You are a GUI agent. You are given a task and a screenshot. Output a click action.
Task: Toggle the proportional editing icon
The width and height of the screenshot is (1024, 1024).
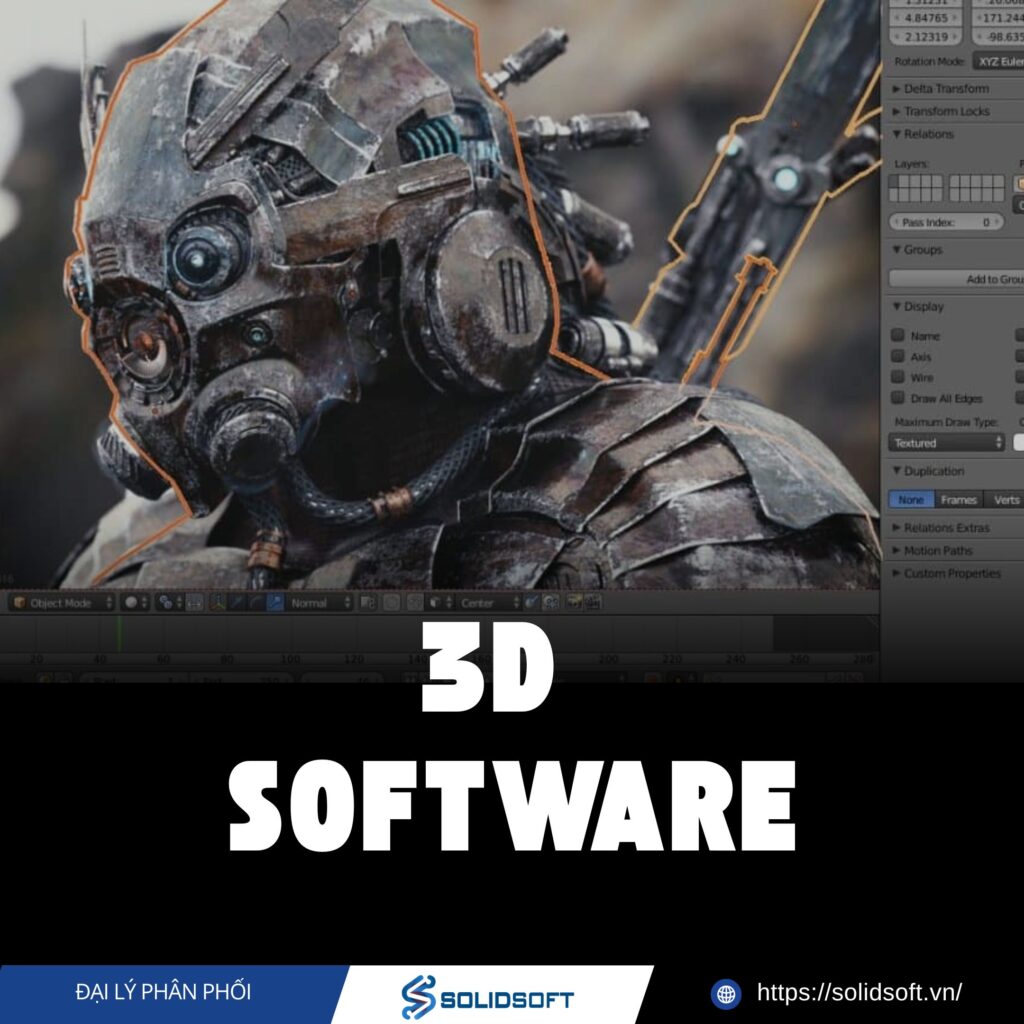coord(391,603)
